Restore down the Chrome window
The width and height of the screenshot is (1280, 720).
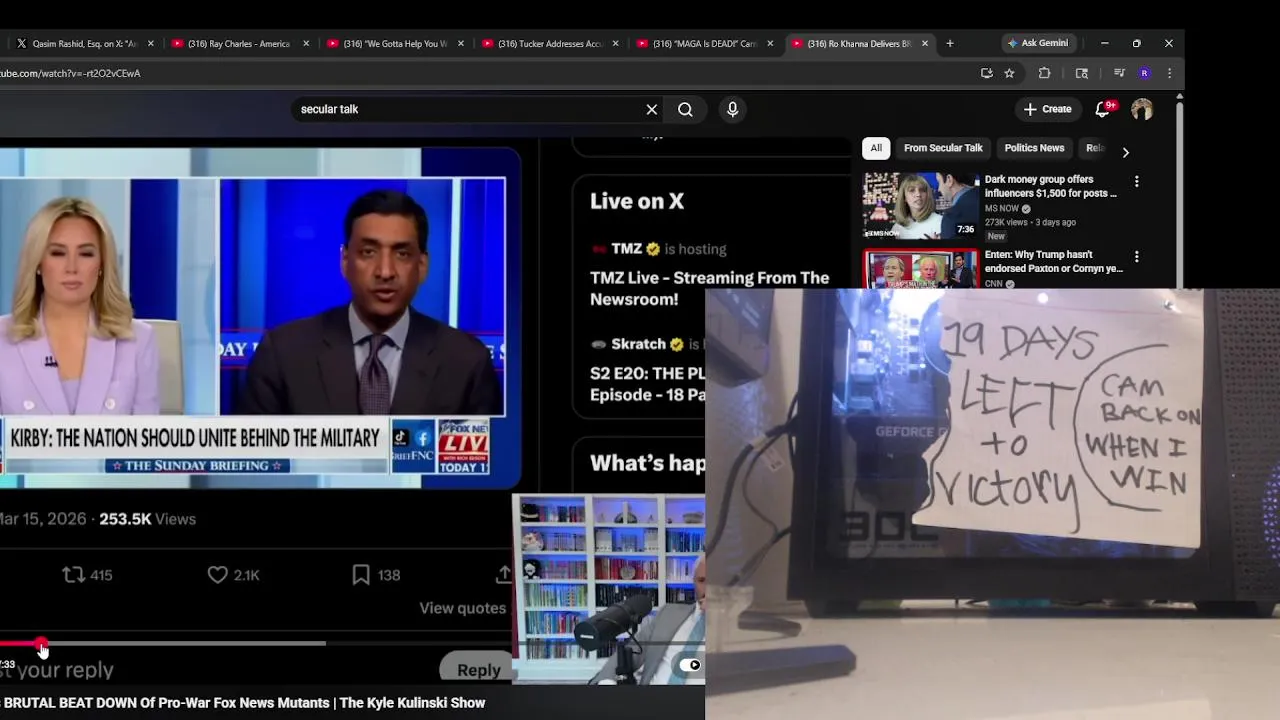[x=1136, y=43]
